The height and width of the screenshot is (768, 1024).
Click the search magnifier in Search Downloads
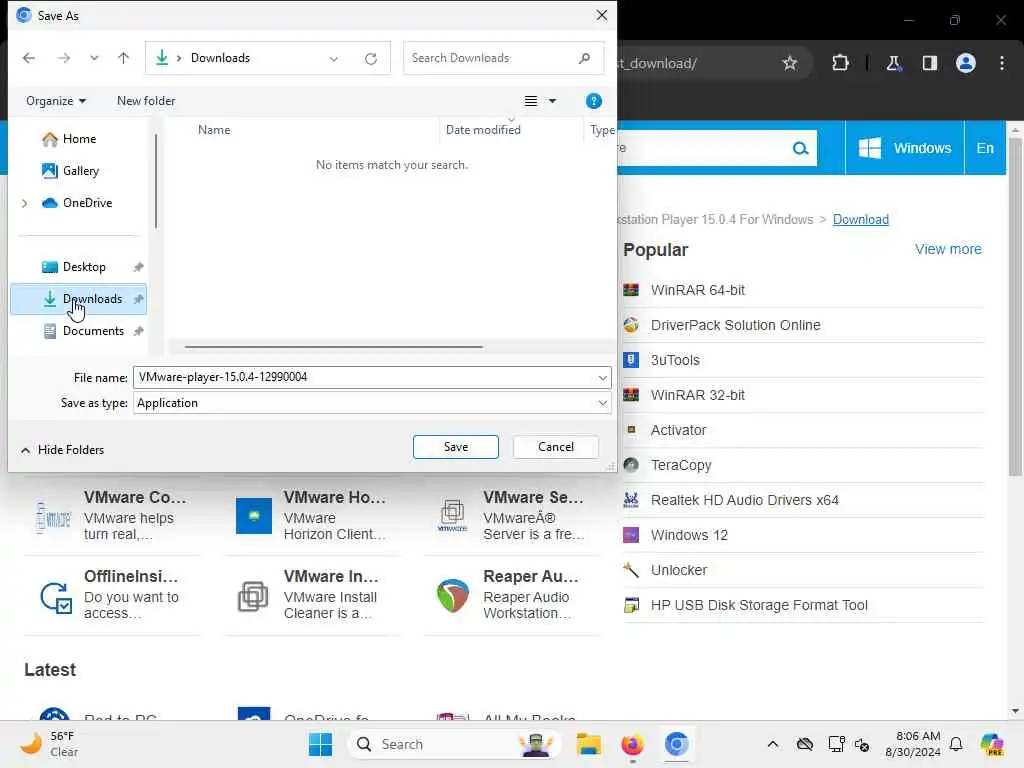tap(584, 58)
